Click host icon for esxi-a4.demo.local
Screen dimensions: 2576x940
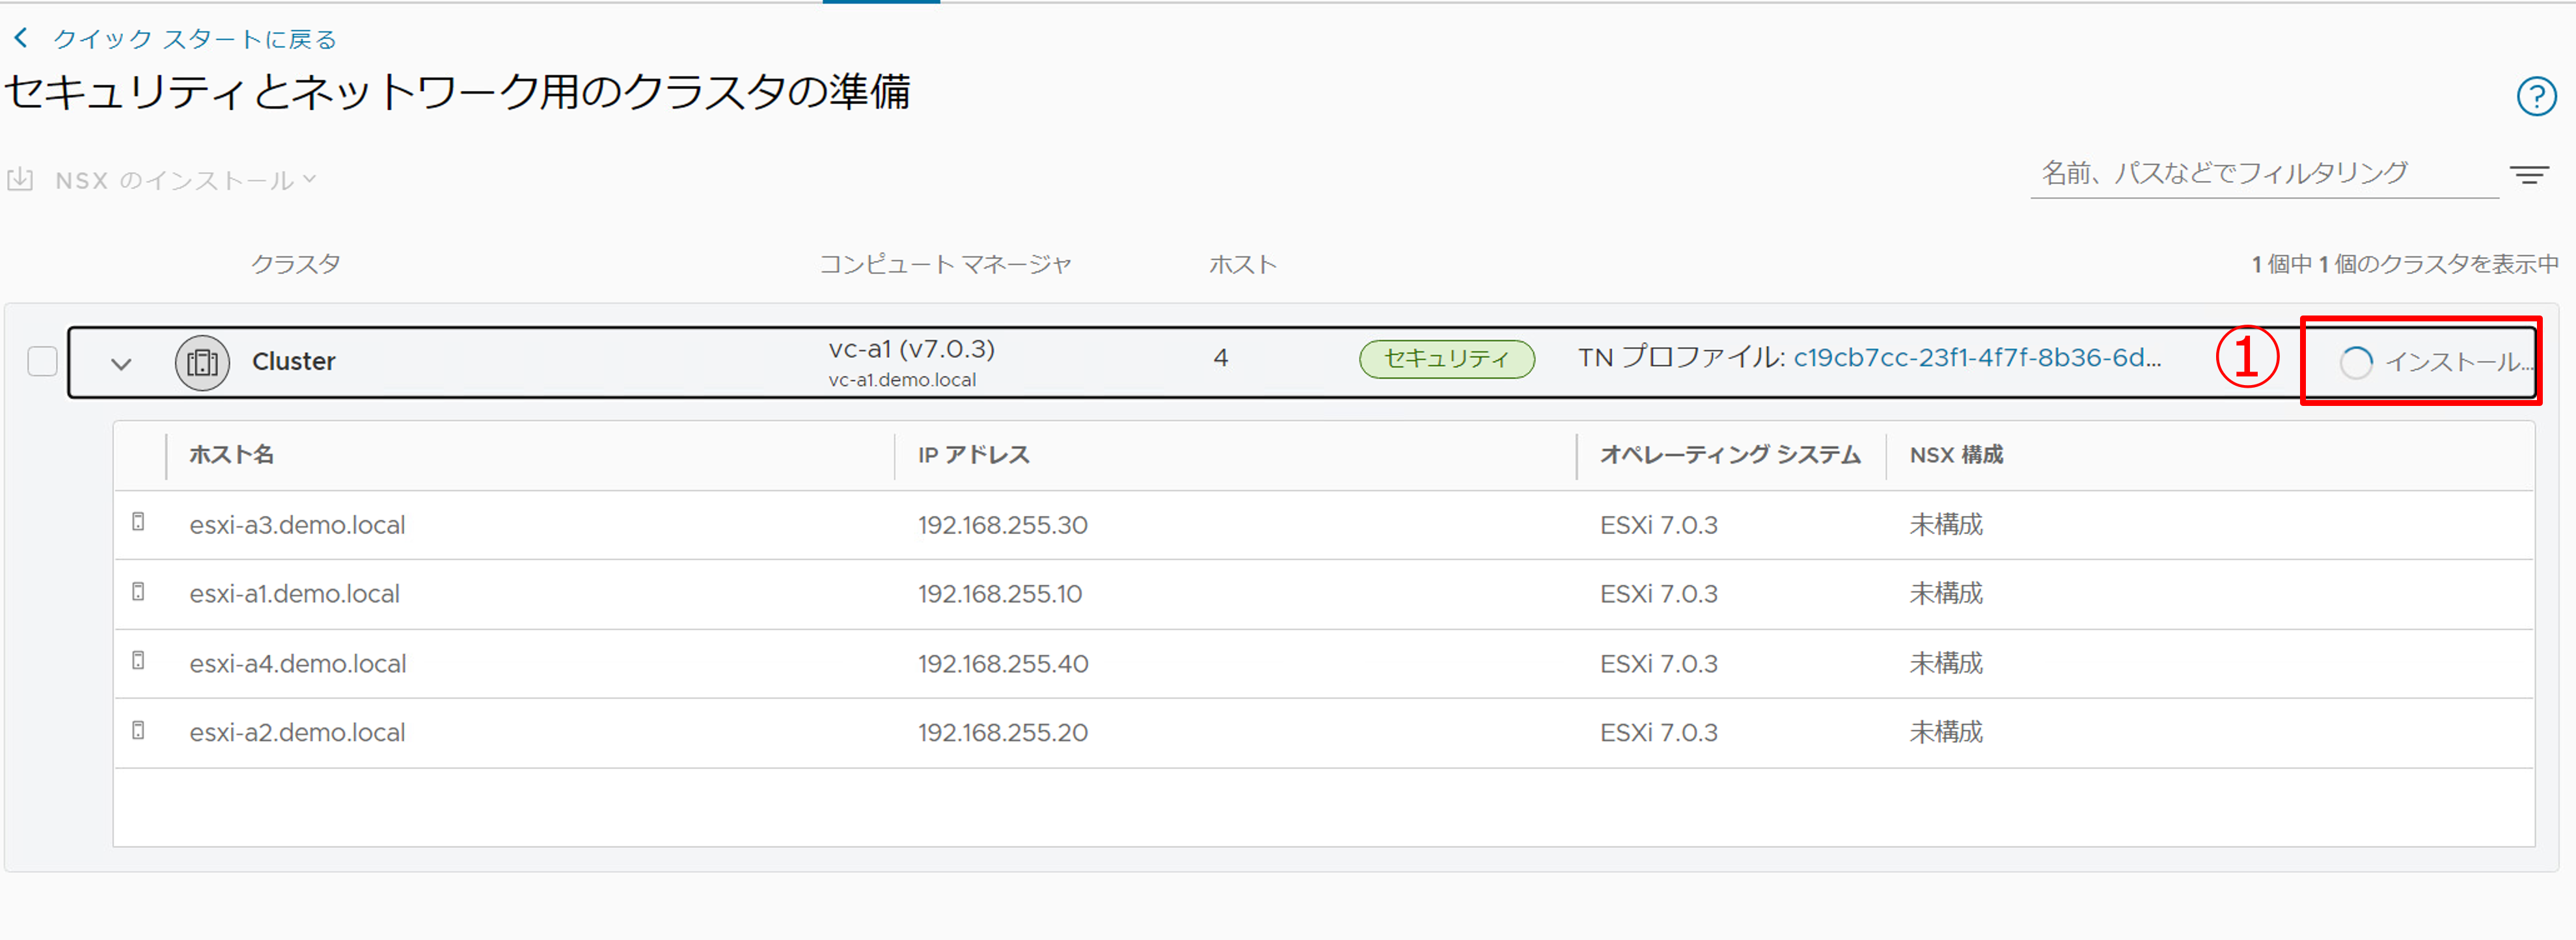point(139,661)
